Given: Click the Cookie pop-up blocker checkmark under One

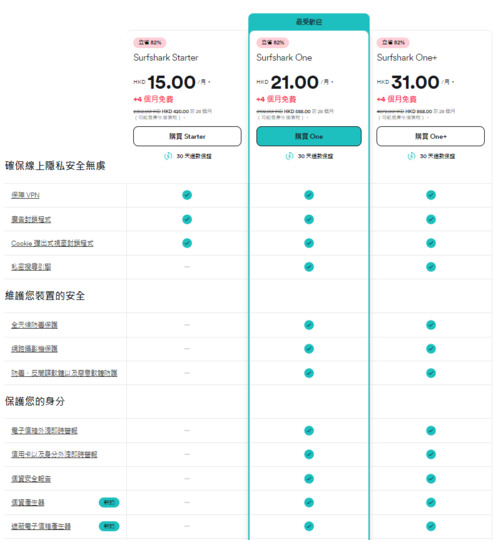Looking at the screenshot, I should tap(309, 243).
